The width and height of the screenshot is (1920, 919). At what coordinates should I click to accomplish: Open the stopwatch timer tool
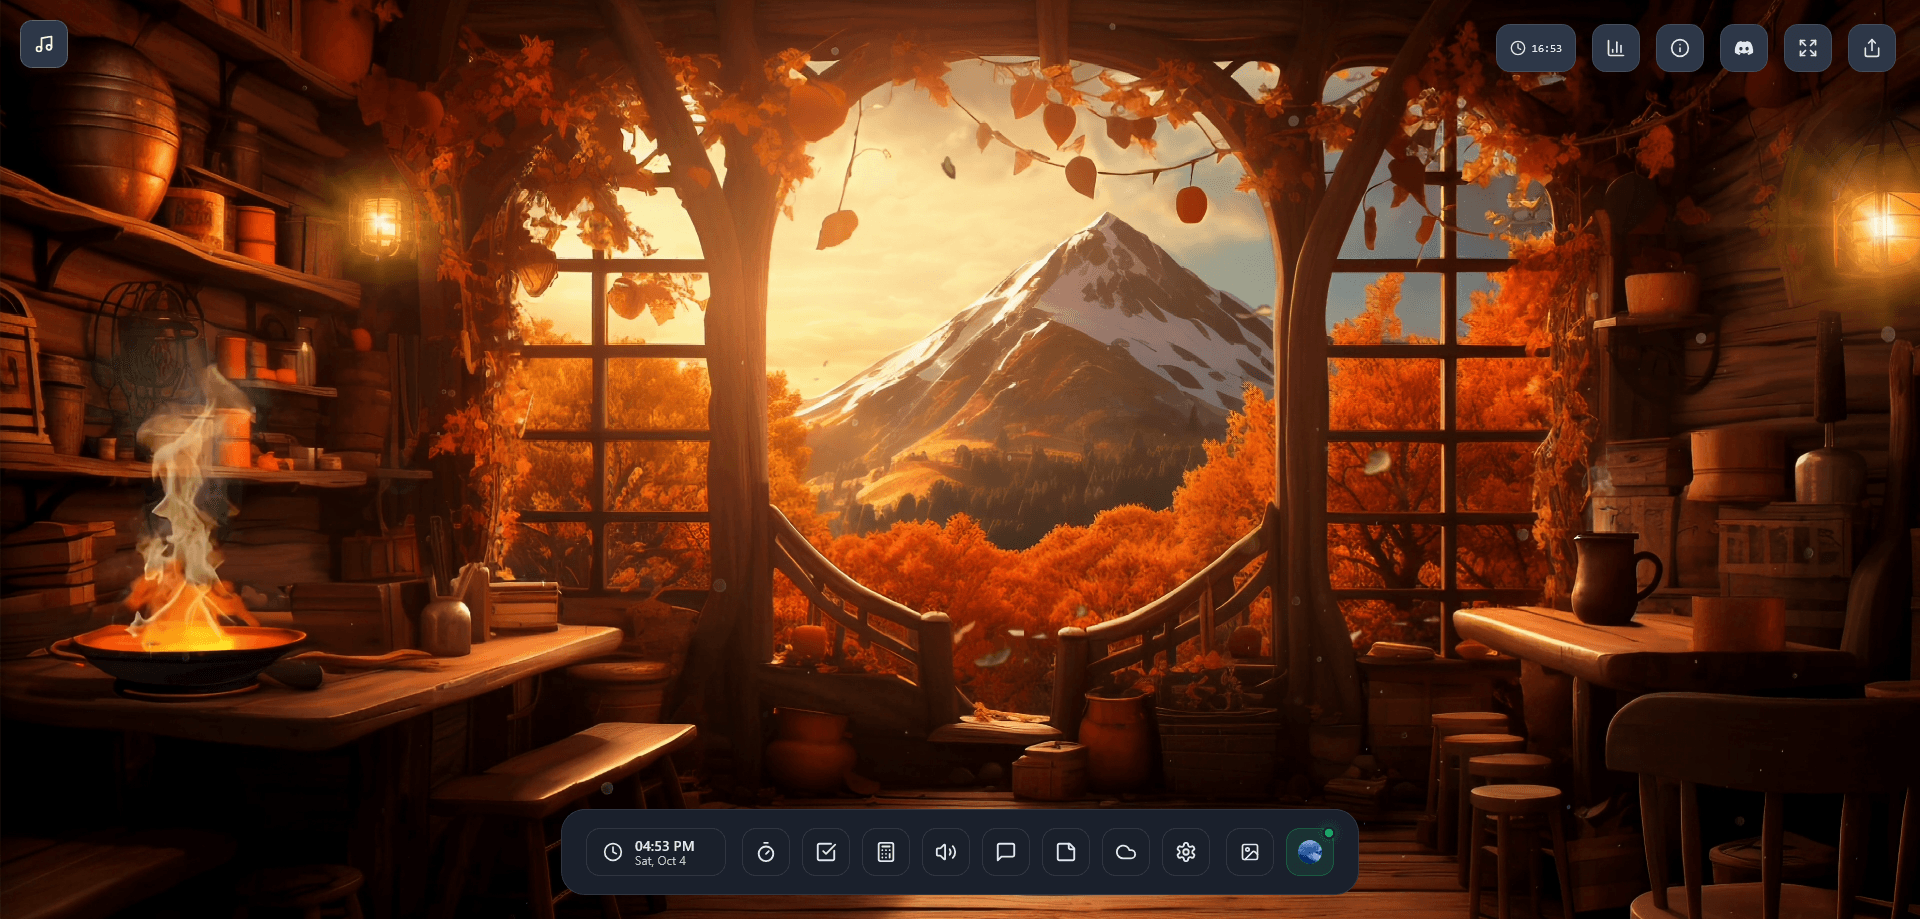(765, 852)
